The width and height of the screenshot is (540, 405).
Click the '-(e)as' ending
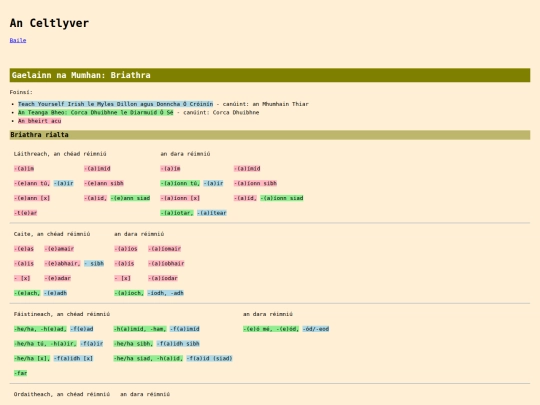(x=24, y=249)
